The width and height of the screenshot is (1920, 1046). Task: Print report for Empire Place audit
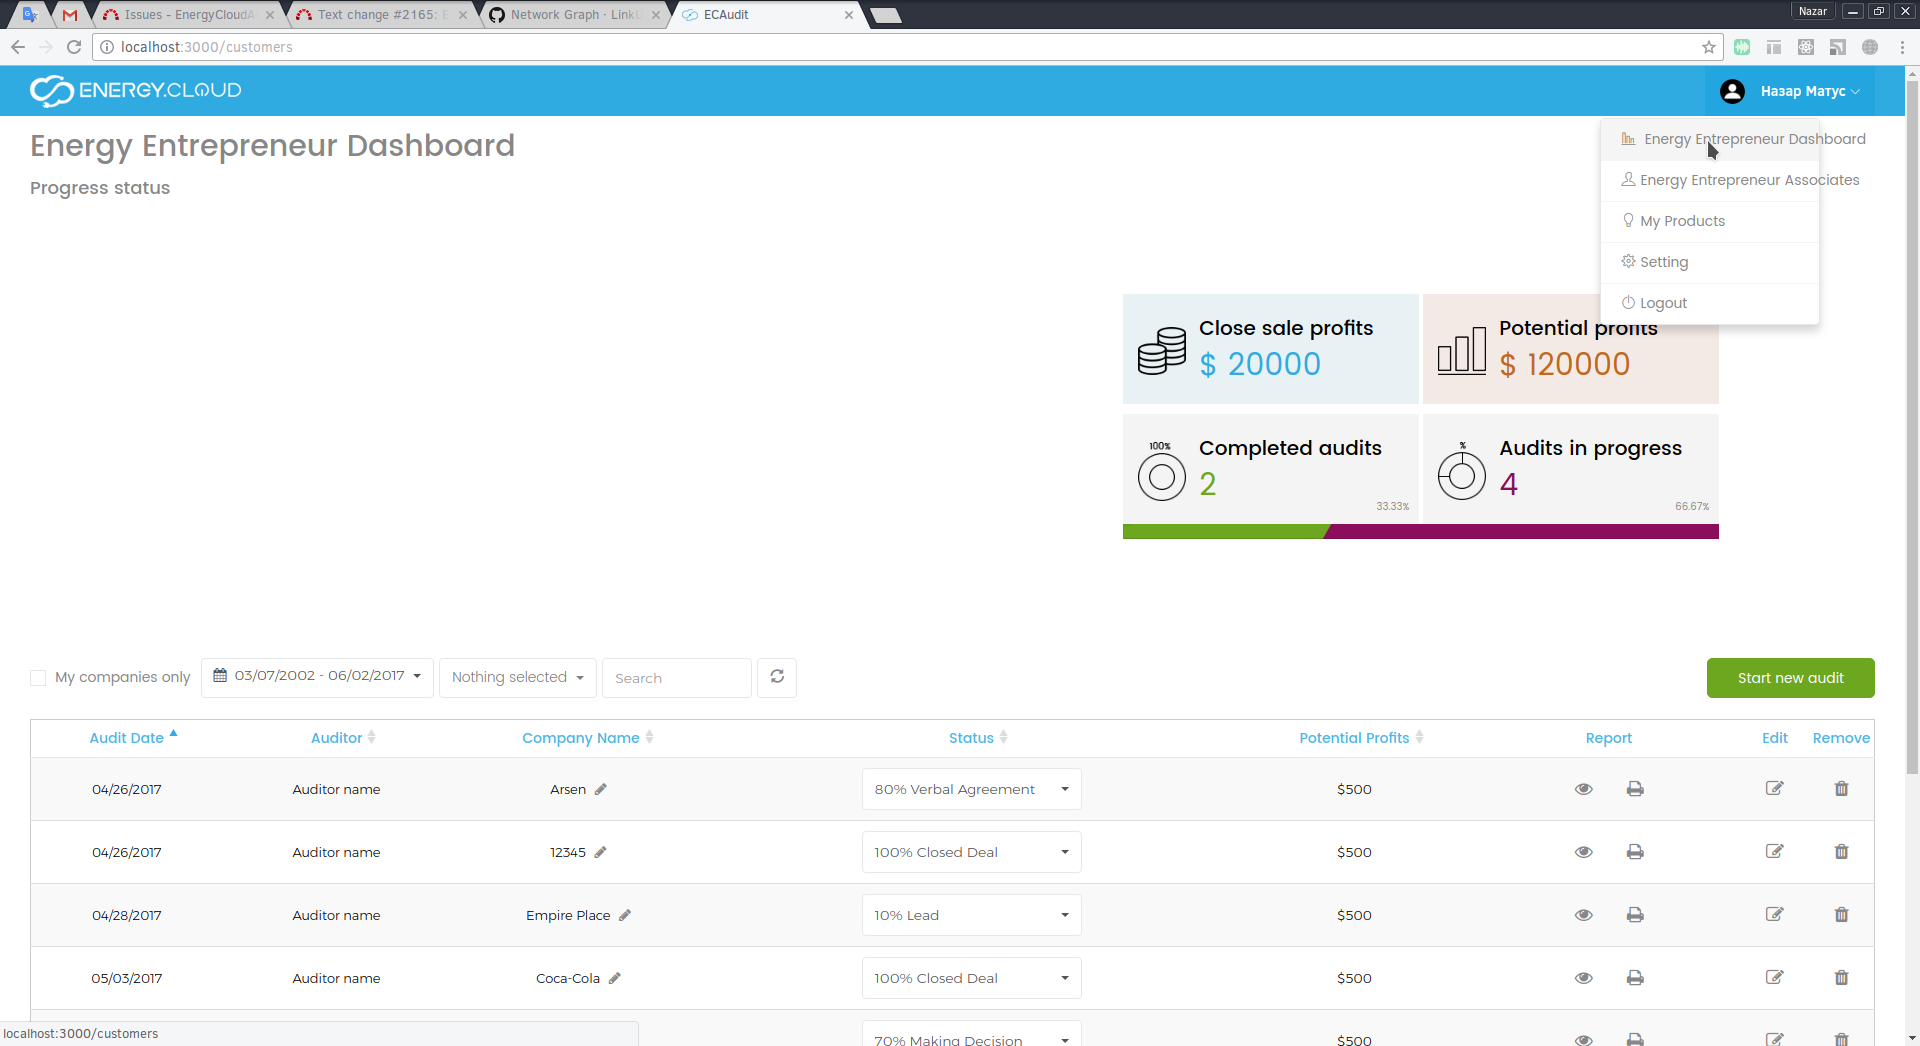[x=1635, y=915]
